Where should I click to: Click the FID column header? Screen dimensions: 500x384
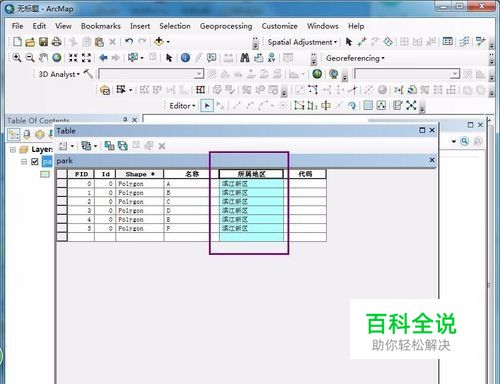point(81,174)
